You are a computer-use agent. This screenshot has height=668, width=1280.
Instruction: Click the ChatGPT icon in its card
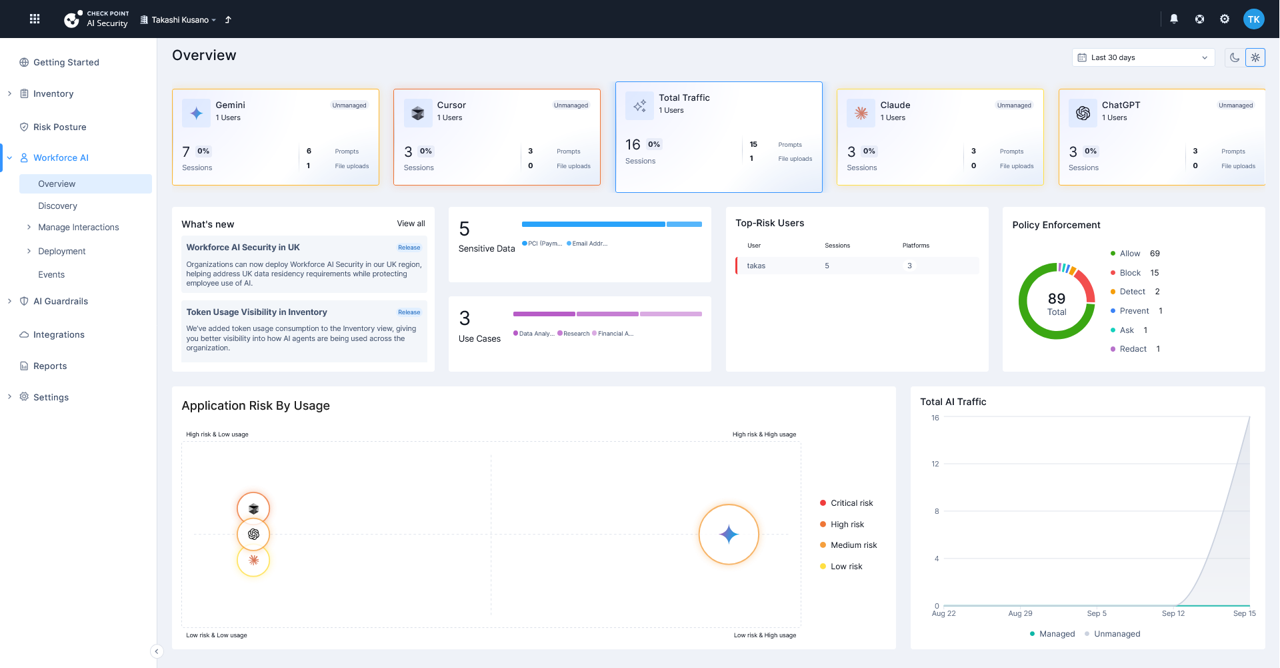tap(1083, 113)
